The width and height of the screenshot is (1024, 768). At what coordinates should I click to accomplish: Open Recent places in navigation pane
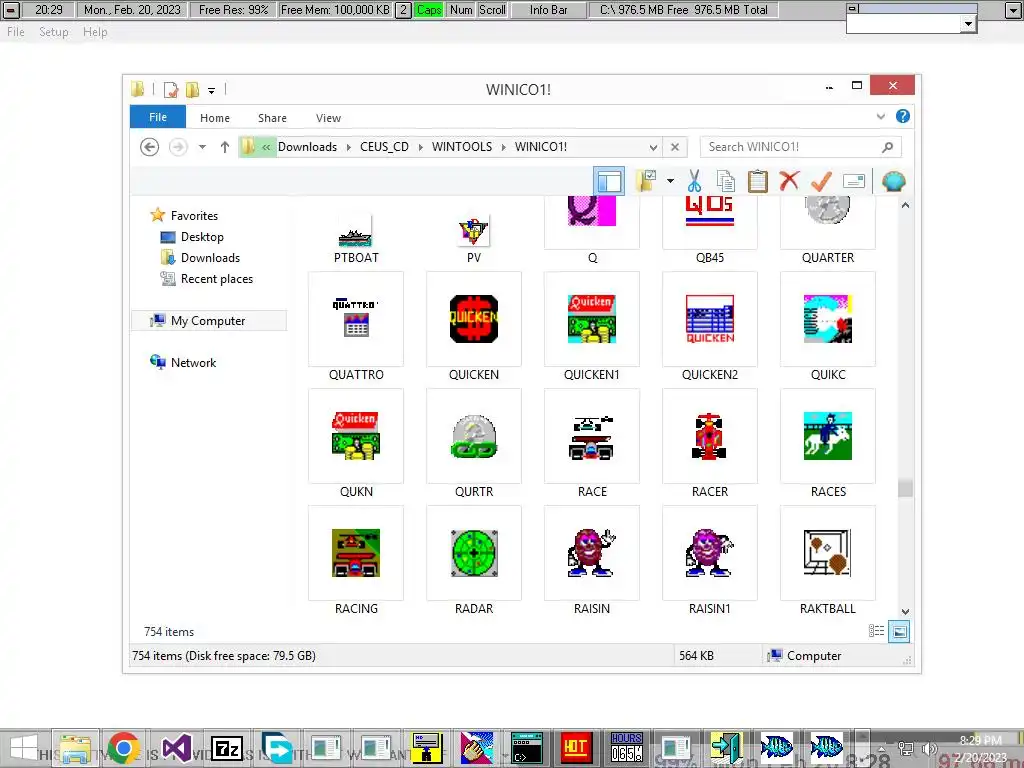[216, 278]
